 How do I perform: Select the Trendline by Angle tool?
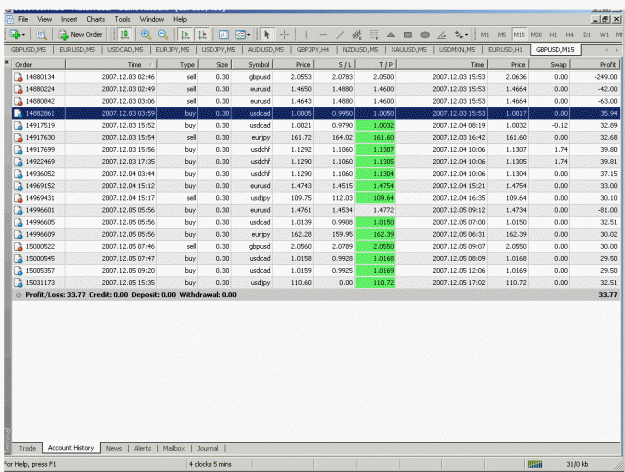[x=442, y=35]
